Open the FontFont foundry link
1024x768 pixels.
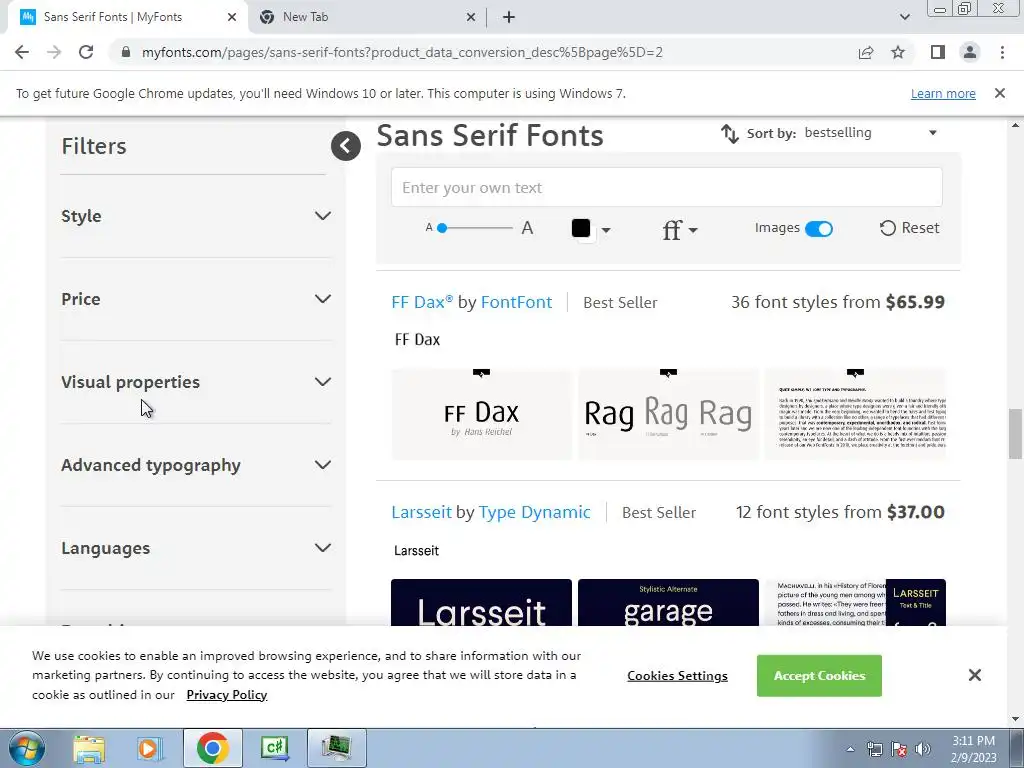[516, 302]
